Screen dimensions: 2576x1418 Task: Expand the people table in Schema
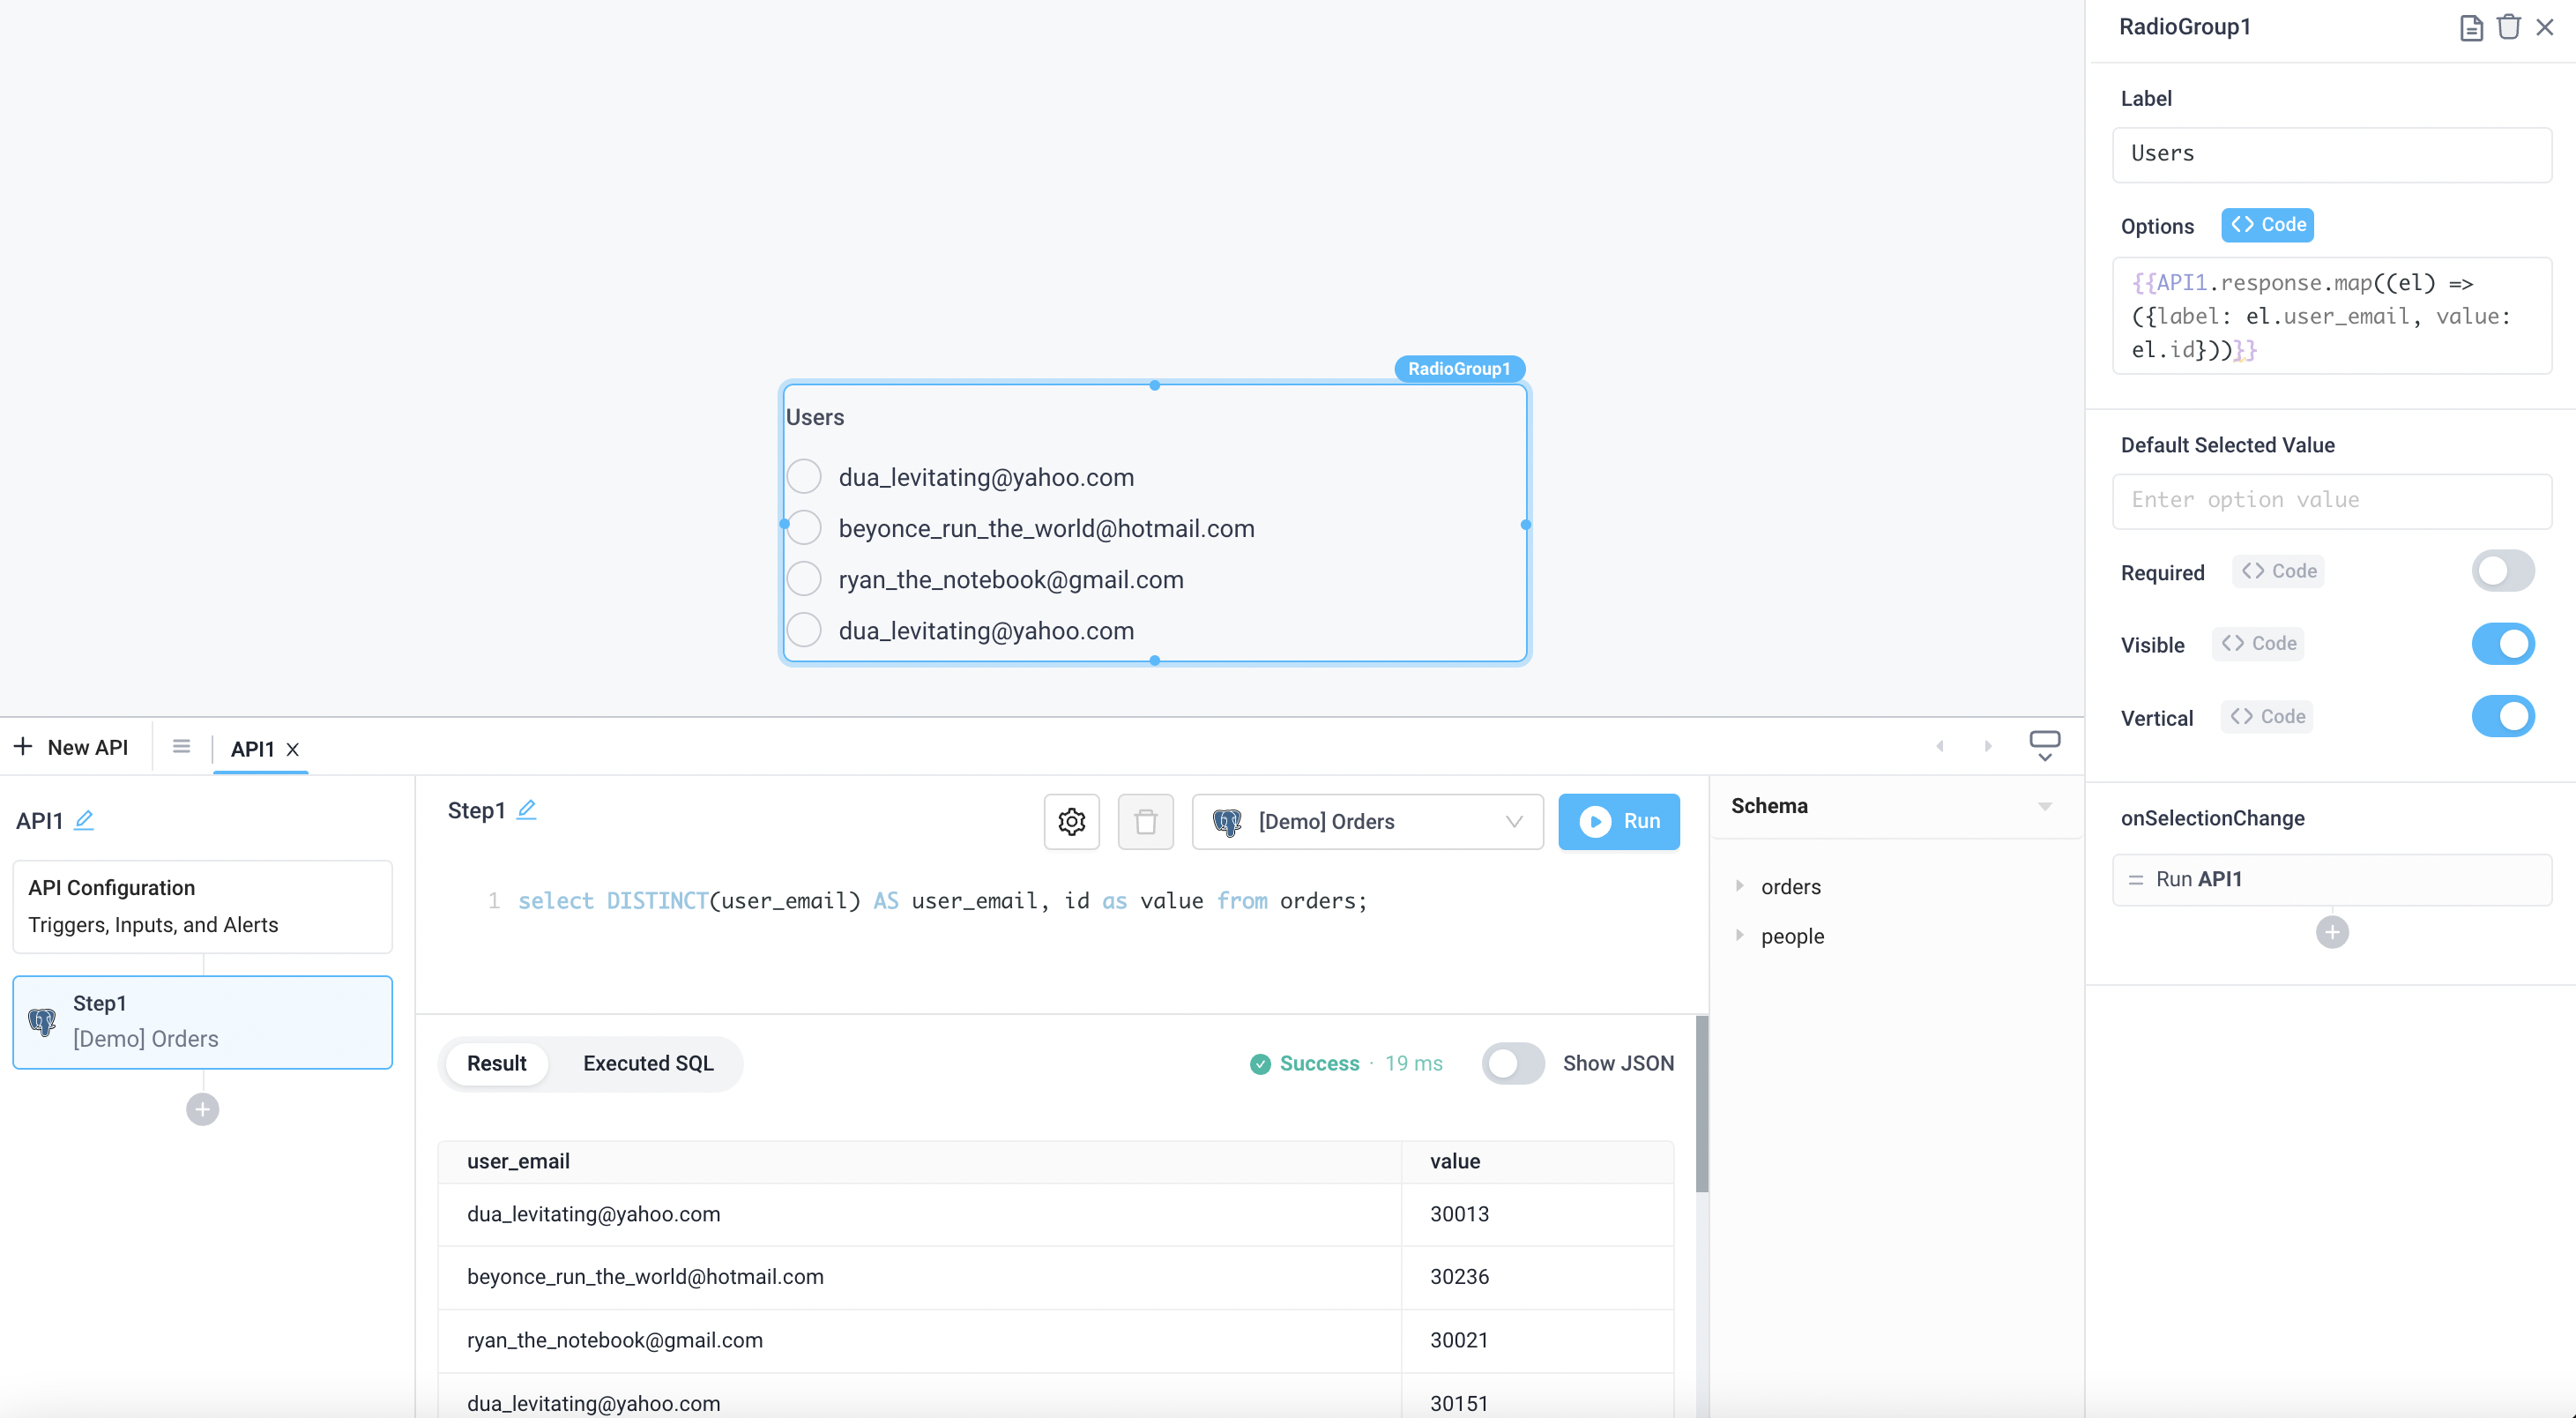coord(1741,936)
